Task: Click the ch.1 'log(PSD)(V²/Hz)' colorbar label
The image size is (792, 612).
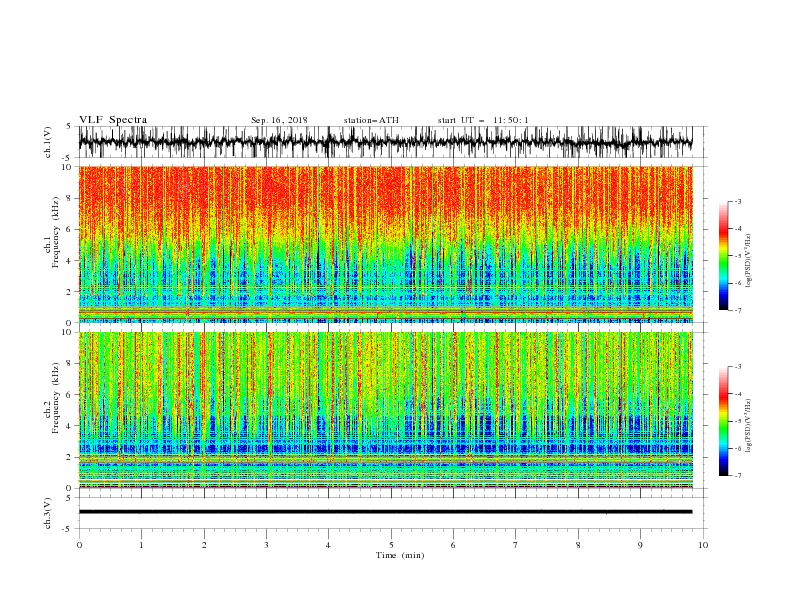Action: tap(749, 261)
